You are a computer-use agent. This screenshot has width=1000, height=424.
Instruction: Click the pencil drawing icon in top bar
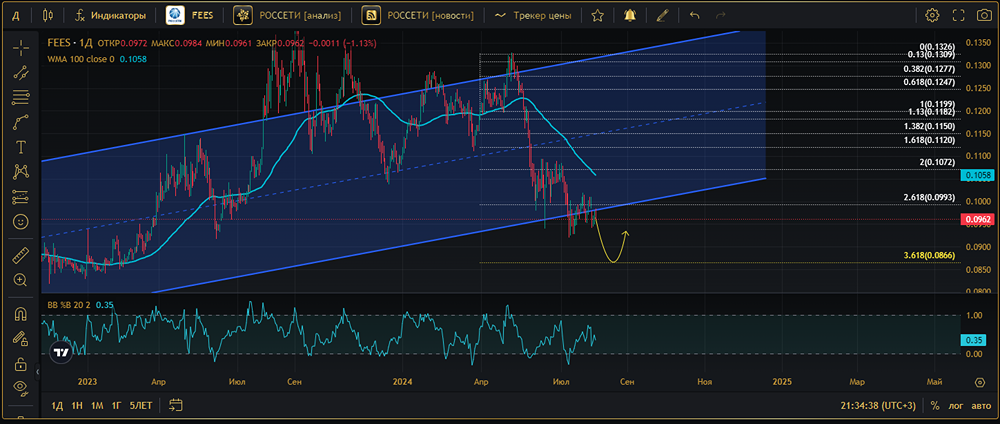663,15
